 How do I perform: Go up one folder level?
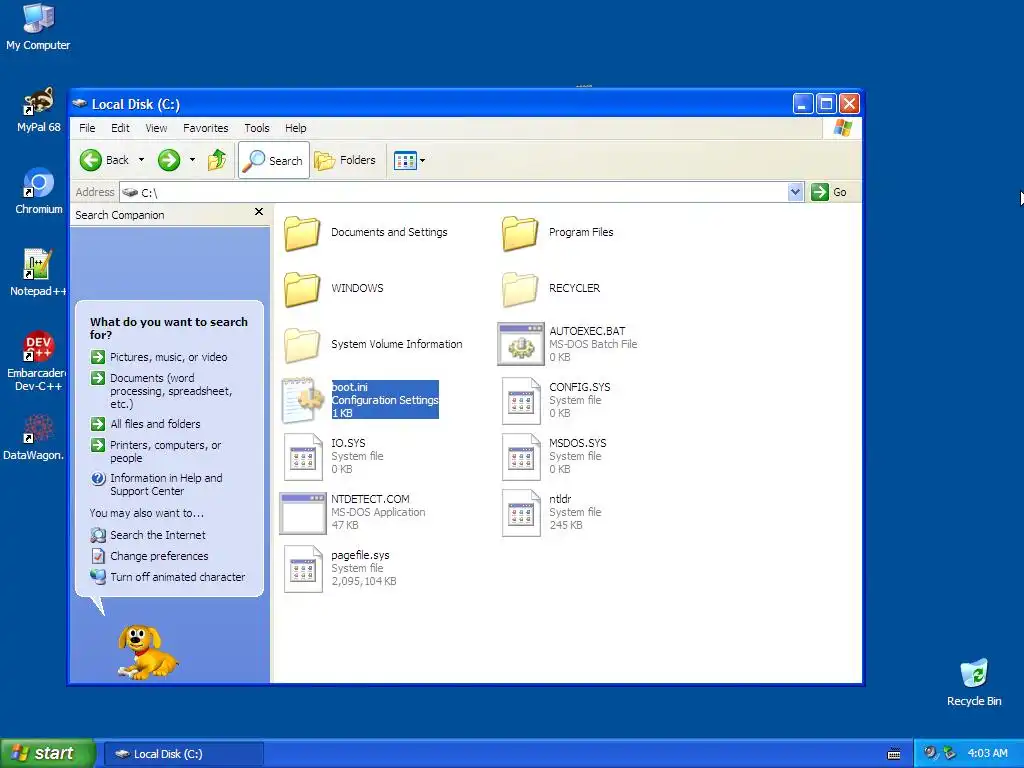tap(217, 160)
